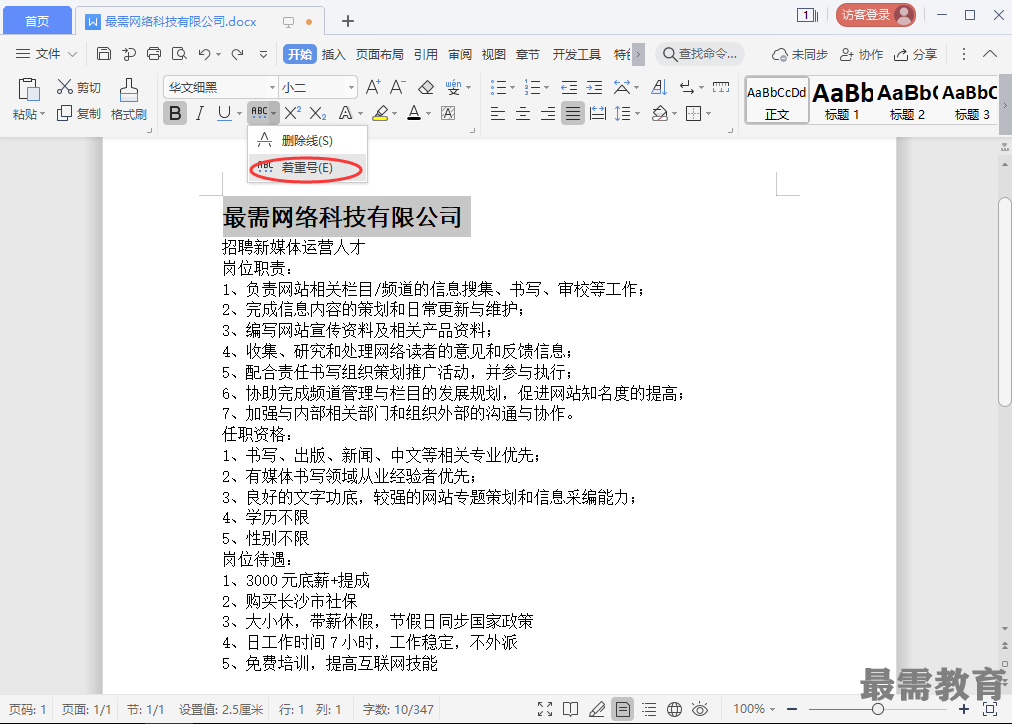Click the Print icon

click(154, 54)
